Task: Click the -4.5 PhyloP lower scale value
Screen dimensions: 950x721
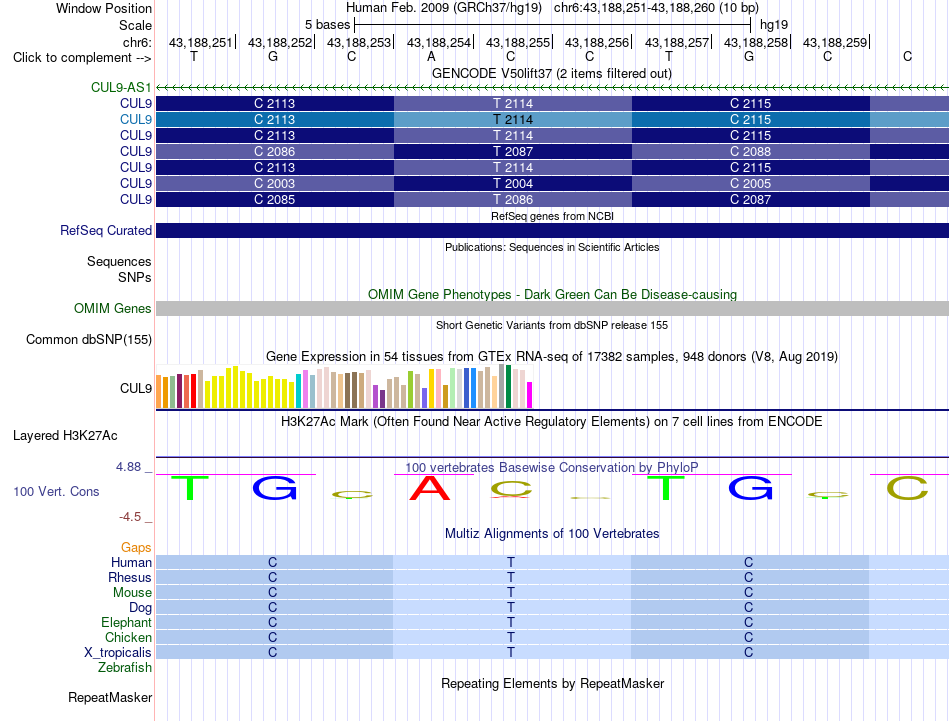Action: coord(130,517)
